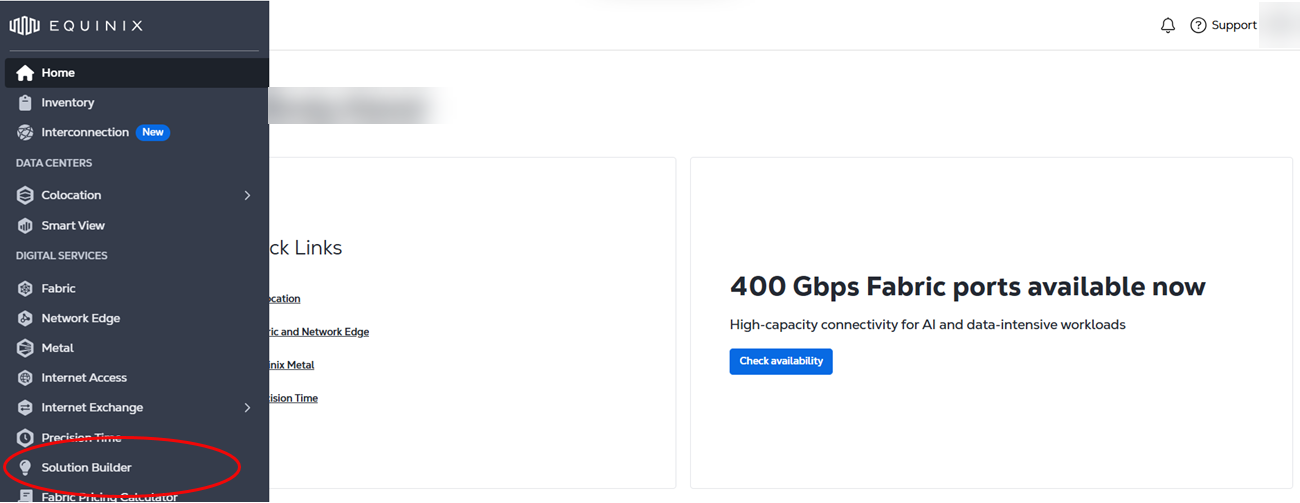Click the Fabric hexagon icon
Viewport: 1300px width, 503px height.
click(25, 289)
